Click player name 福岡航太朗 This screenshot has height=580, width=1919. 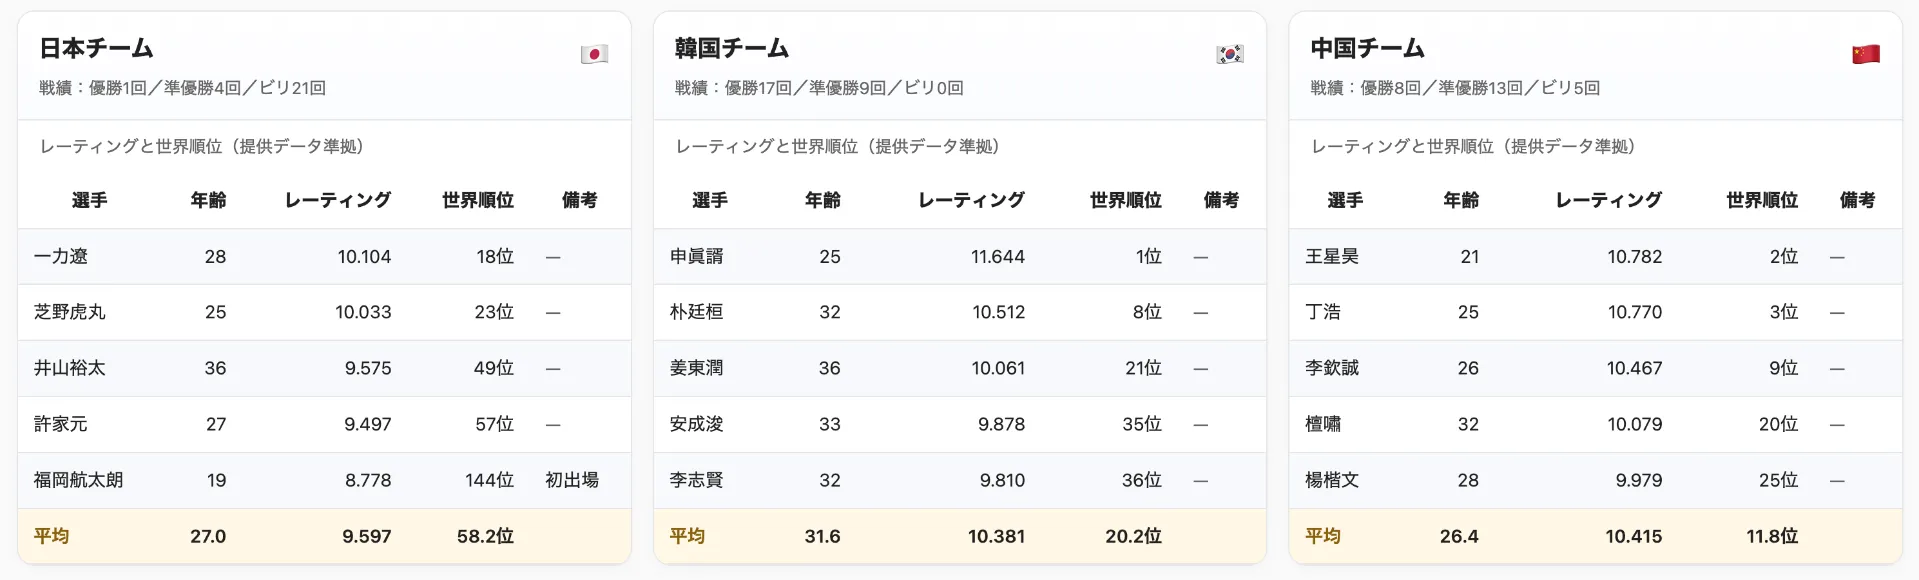tap(79, 480)
